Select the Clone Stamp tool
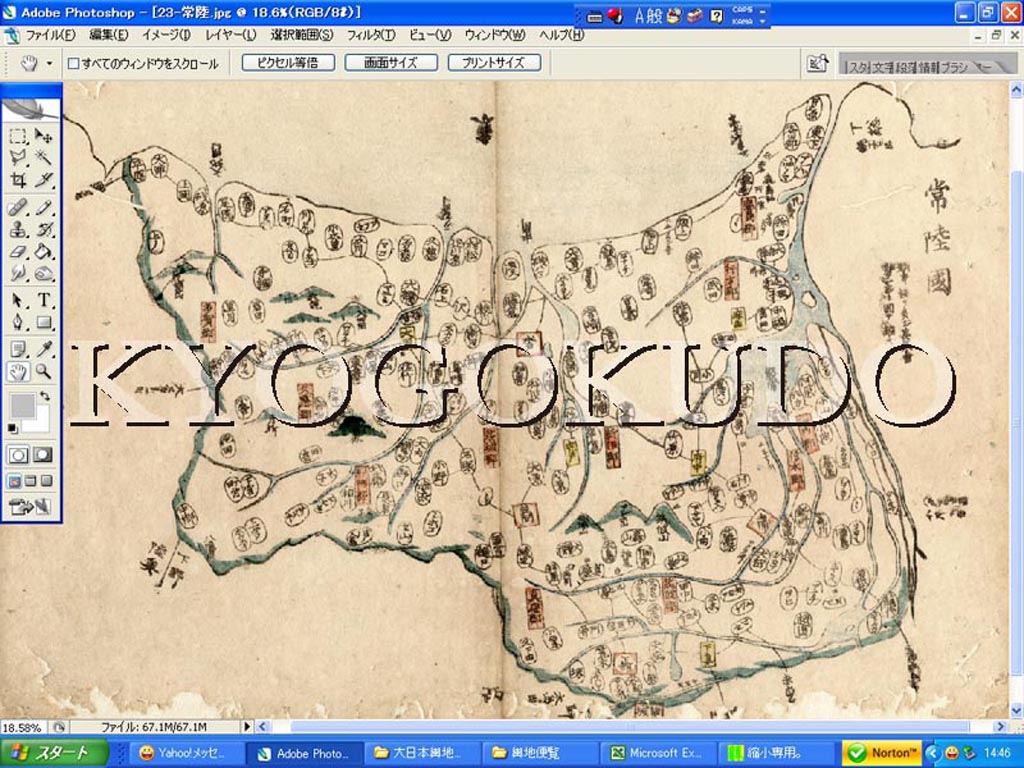Viewport: 1024px width, 768px height. click(x=18, y=230)
